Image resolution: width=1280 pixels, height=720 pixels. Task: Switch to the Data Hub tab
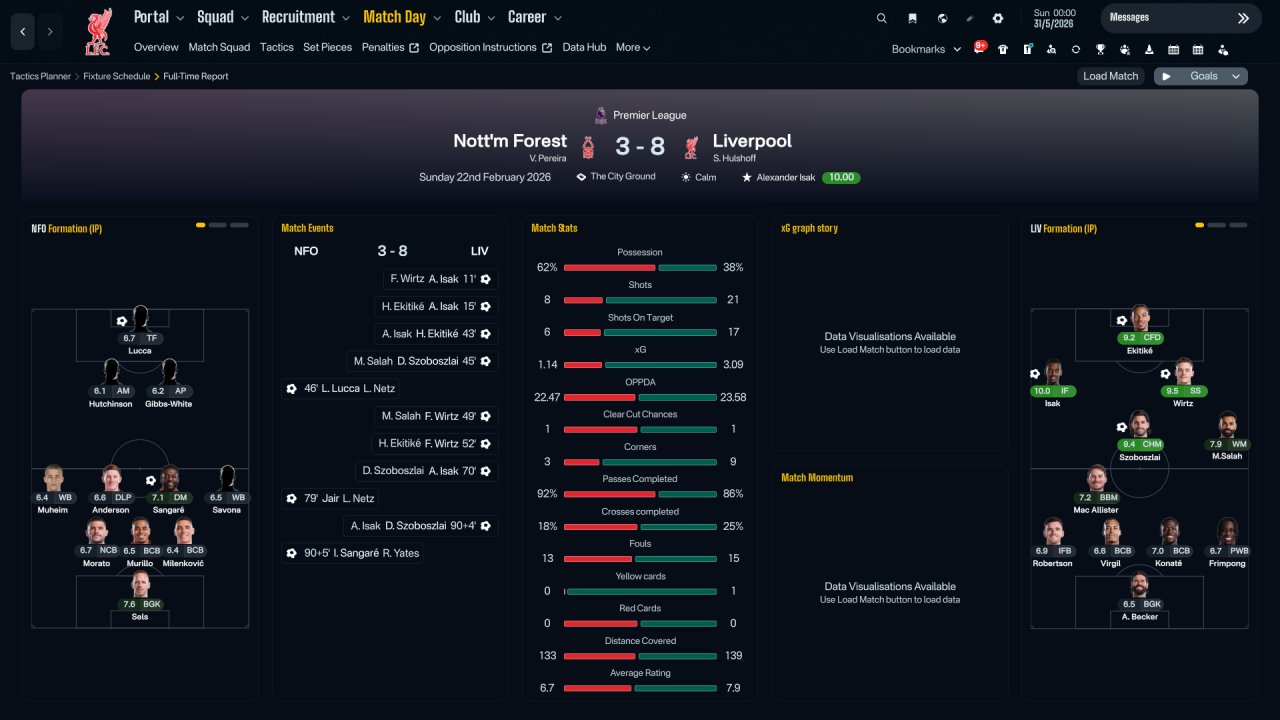[x=584, y=47]
